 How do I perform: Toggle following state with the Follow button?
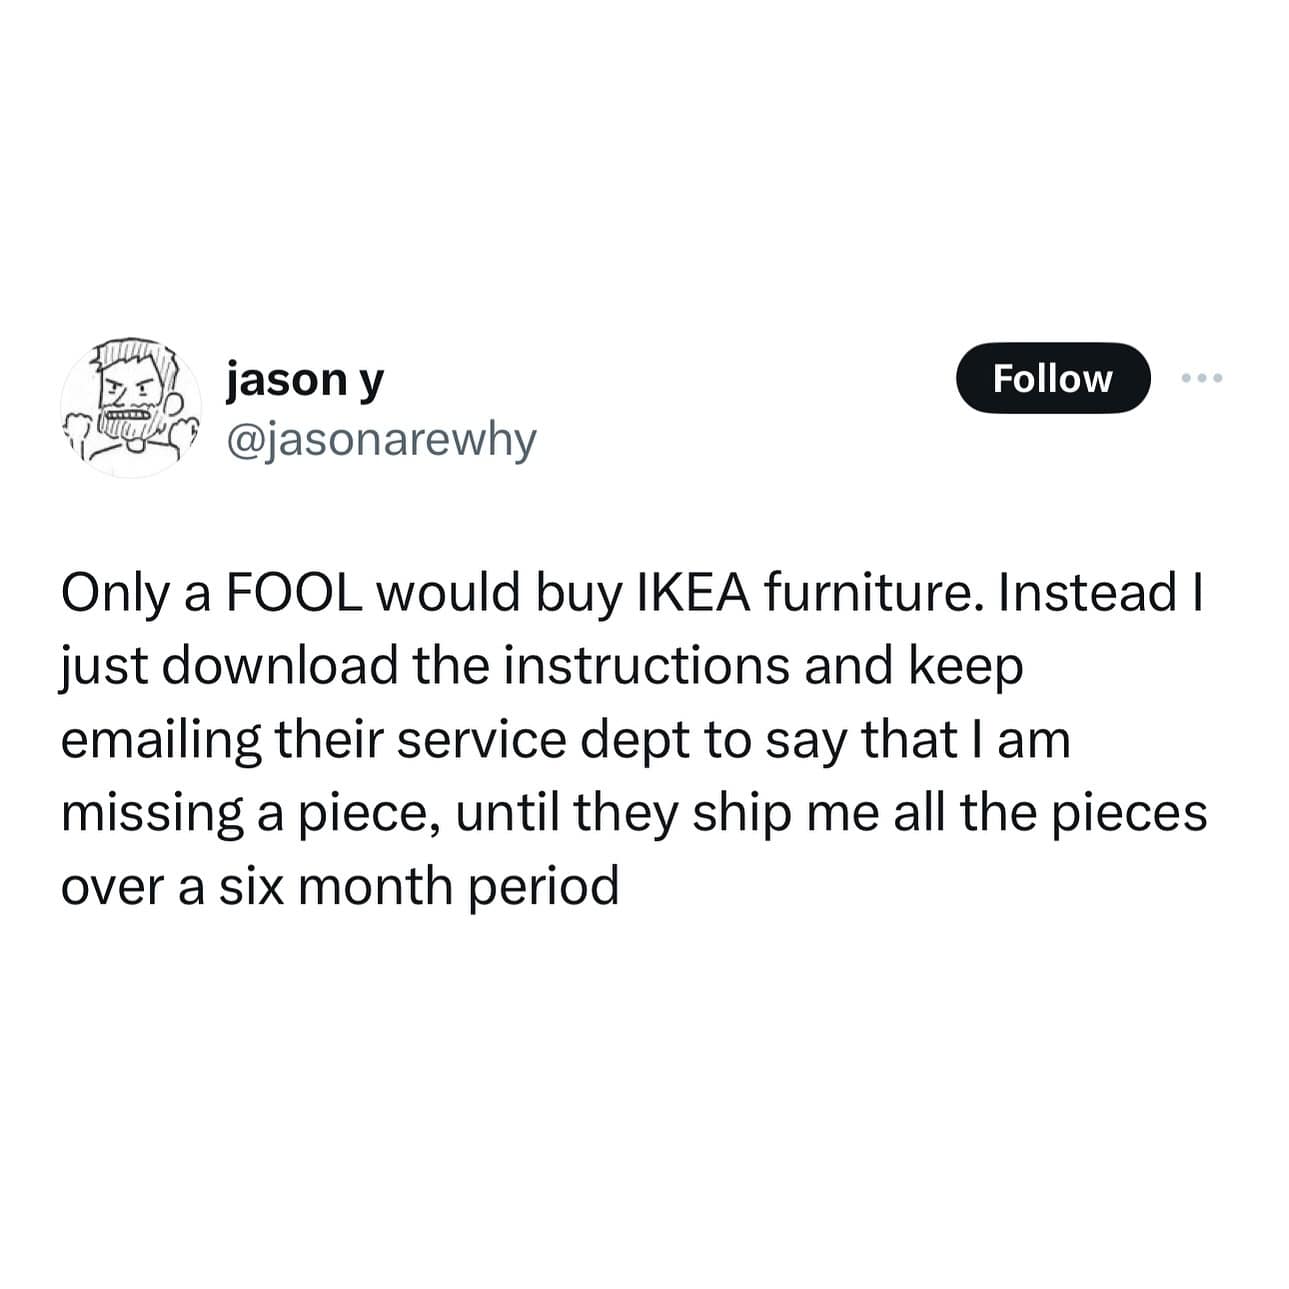pos(1055,378)
